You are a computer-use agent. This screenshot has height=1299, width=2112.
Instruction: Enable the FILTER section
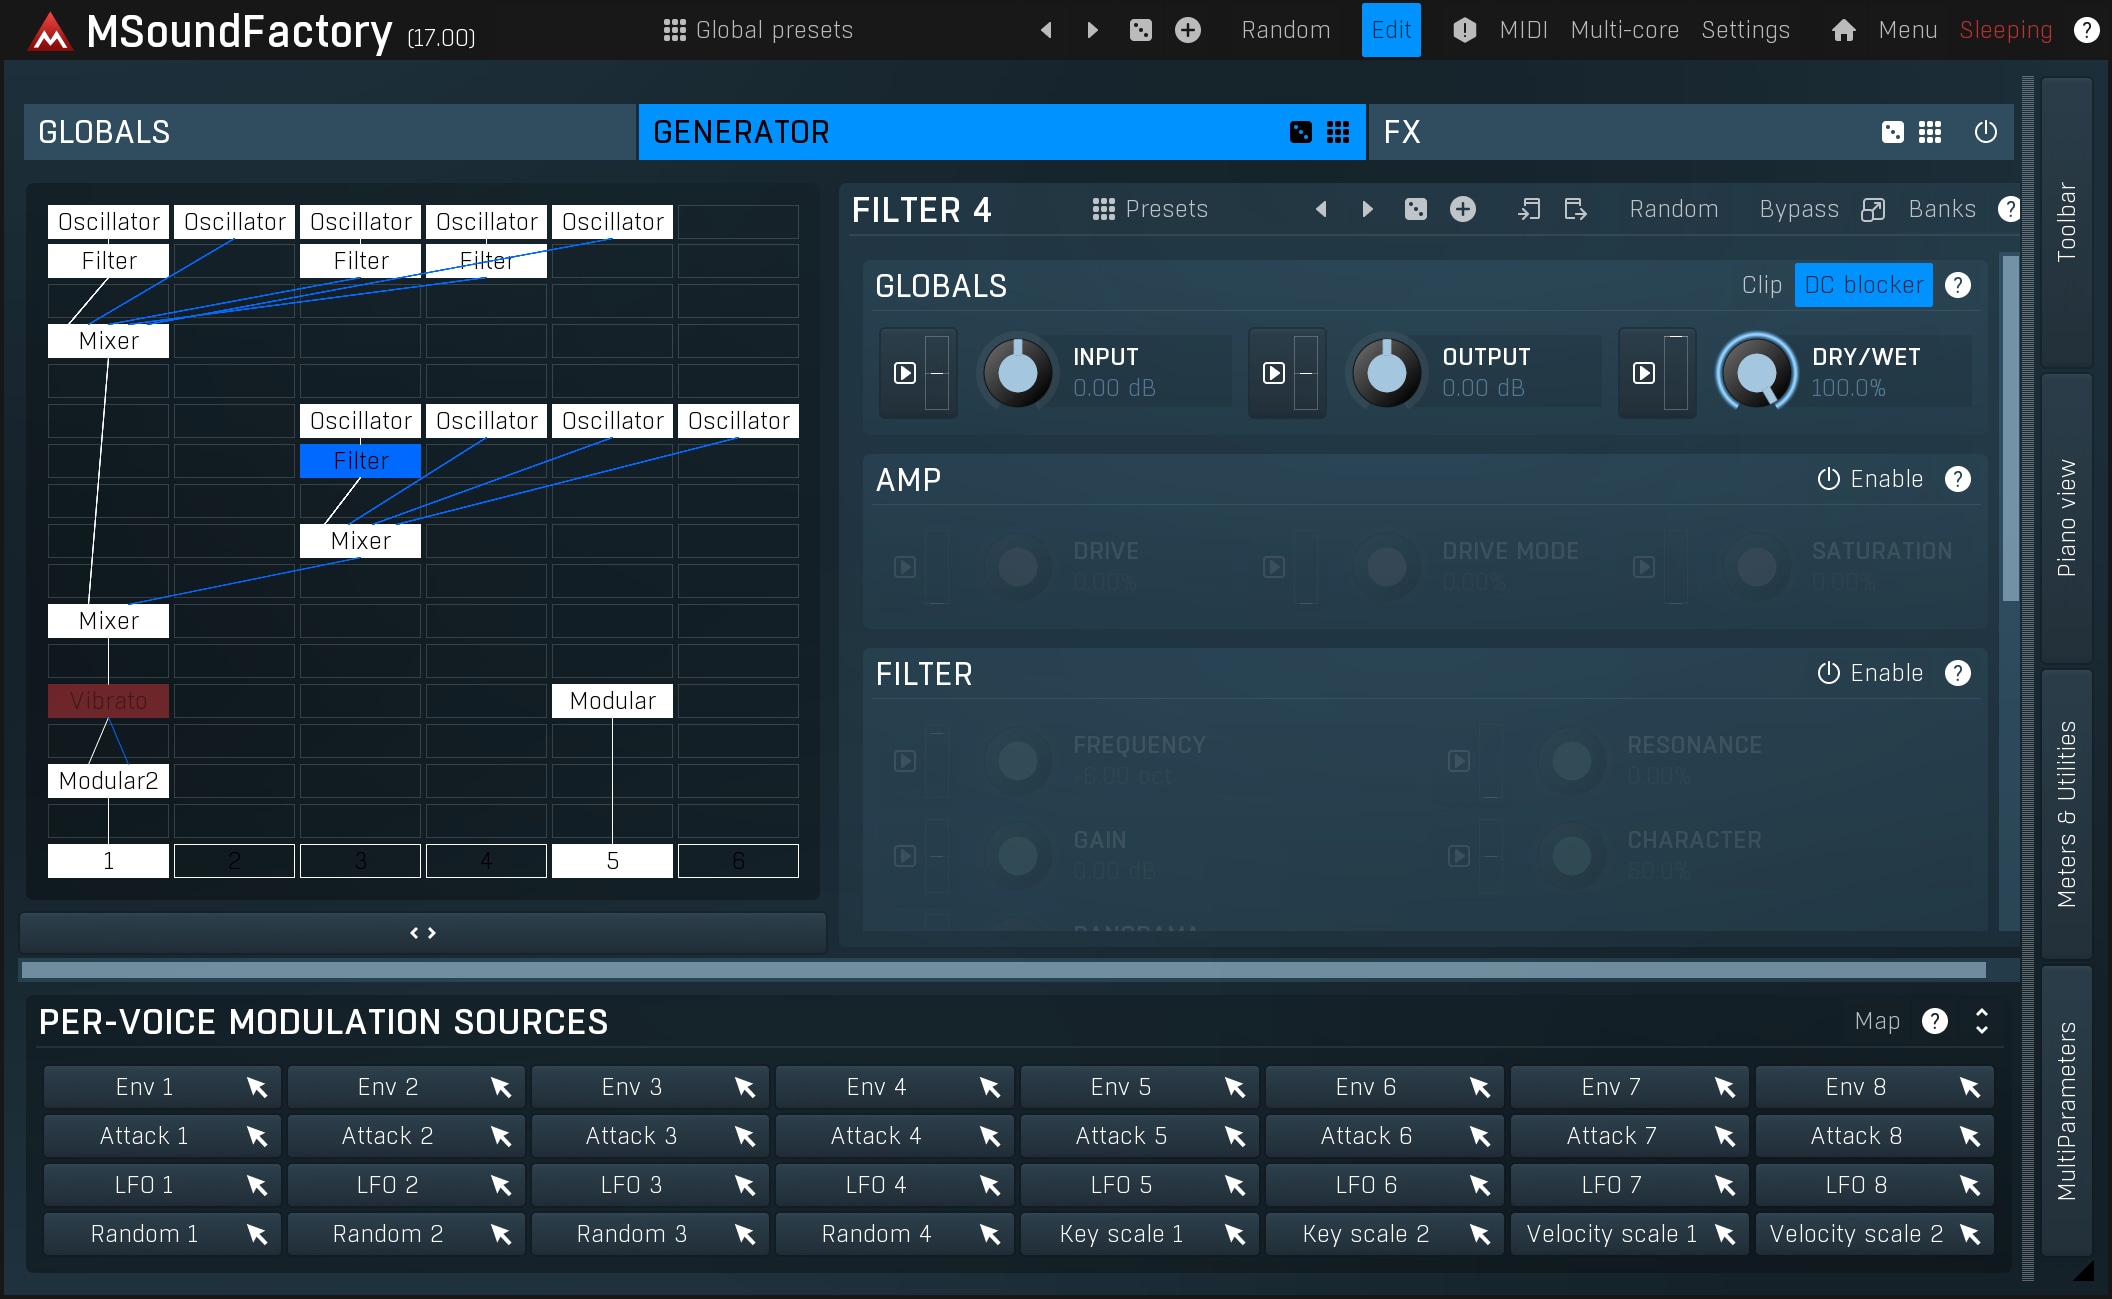click(1870, 674)
